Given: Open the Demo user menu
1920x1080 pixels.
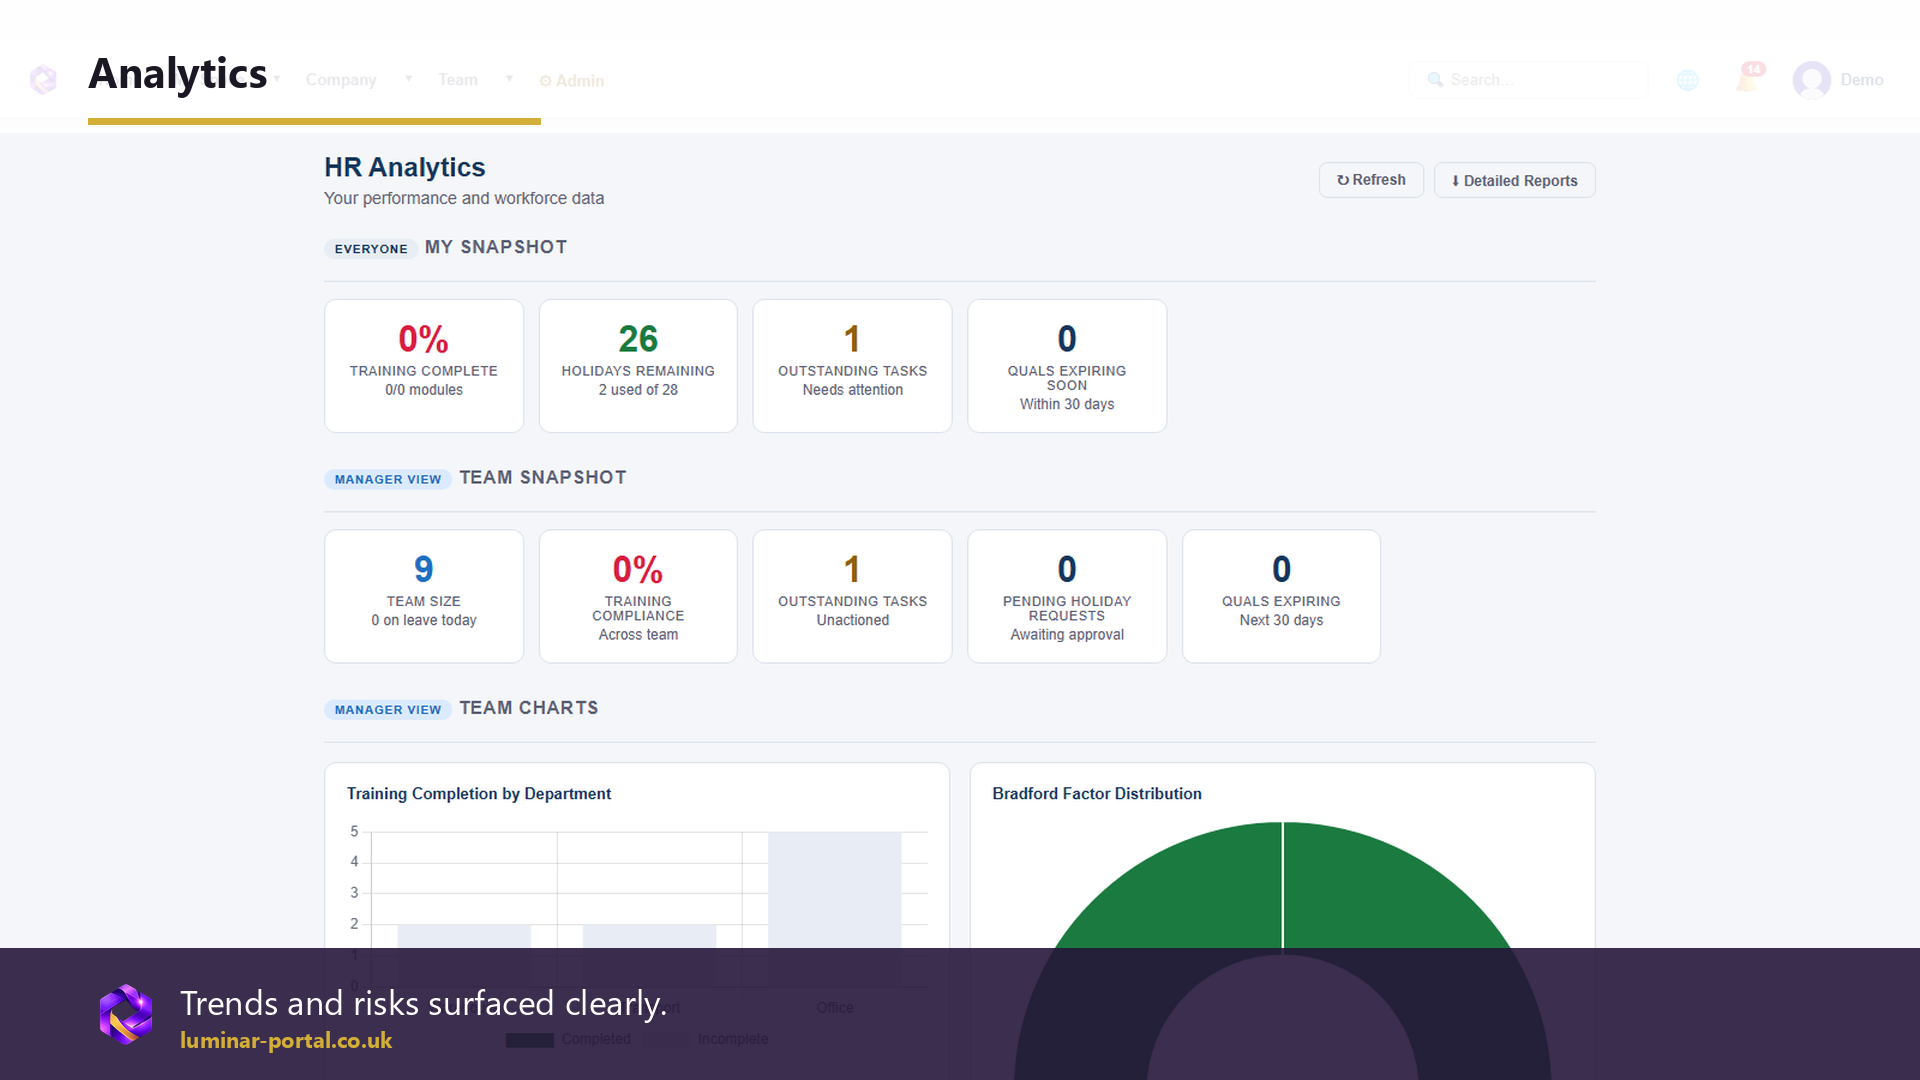Looking at the screenshot, I should click(1862, 80).
